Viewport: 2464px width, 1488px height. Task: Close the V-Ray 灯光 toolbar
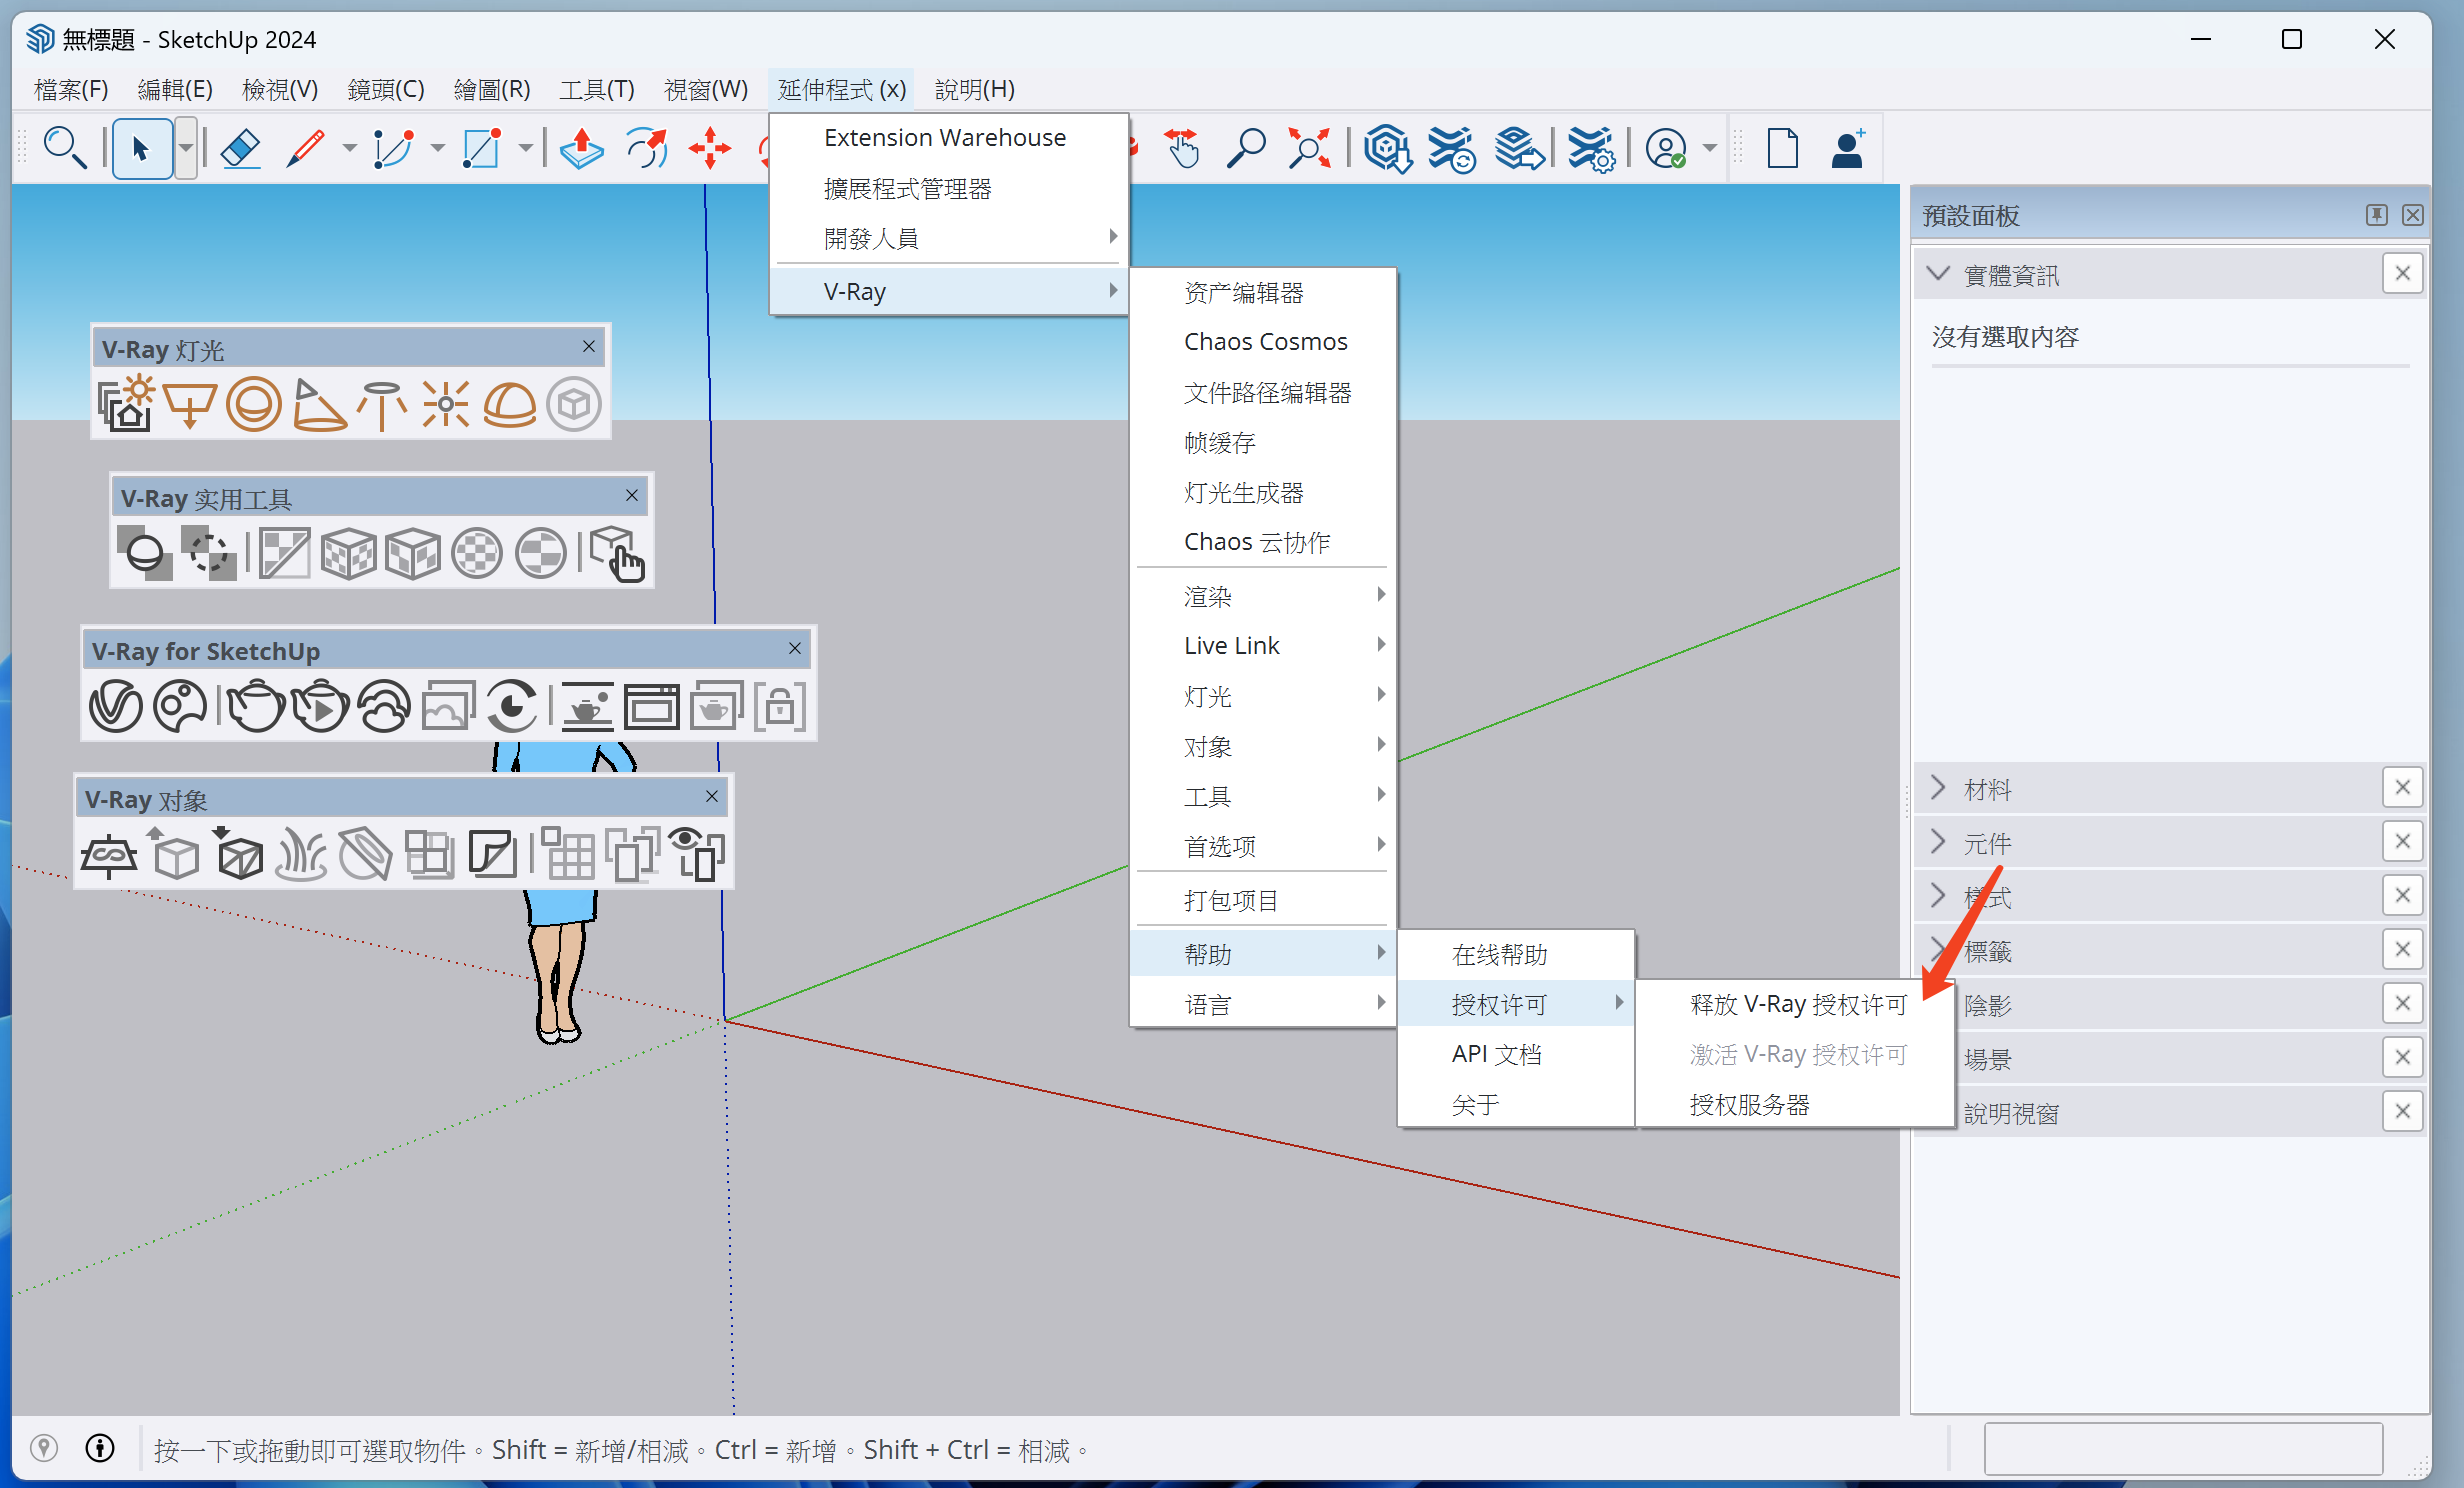pos(589,347)
